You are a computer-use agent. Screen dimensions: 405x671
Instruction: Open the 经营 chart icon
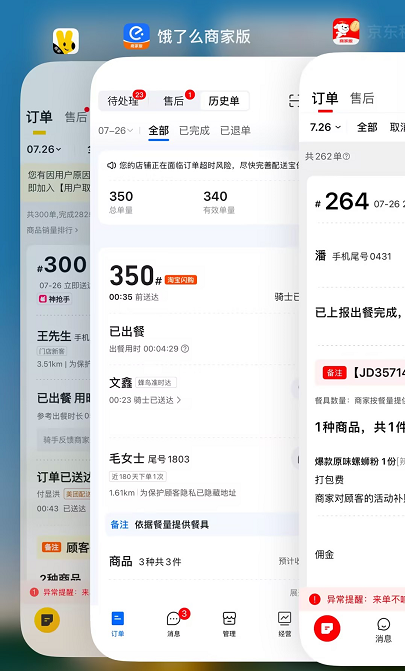click(x=285, y=624)
